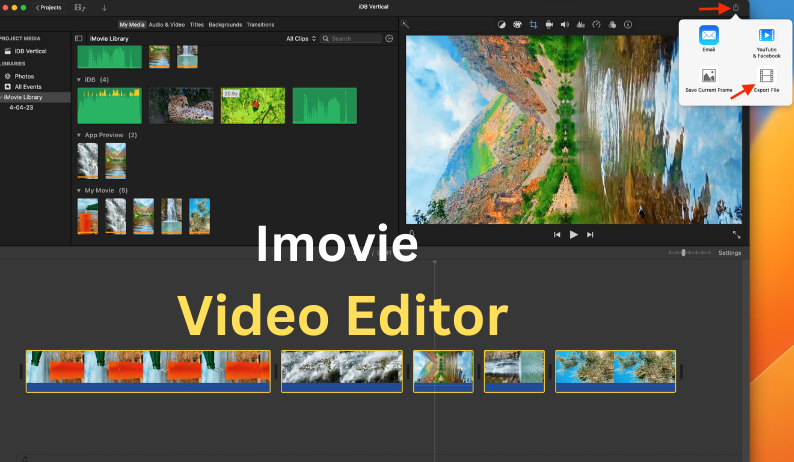Toggle the library sidebar list icon
The height and width of the screenshot is (462, 794).
click(78, 38)
